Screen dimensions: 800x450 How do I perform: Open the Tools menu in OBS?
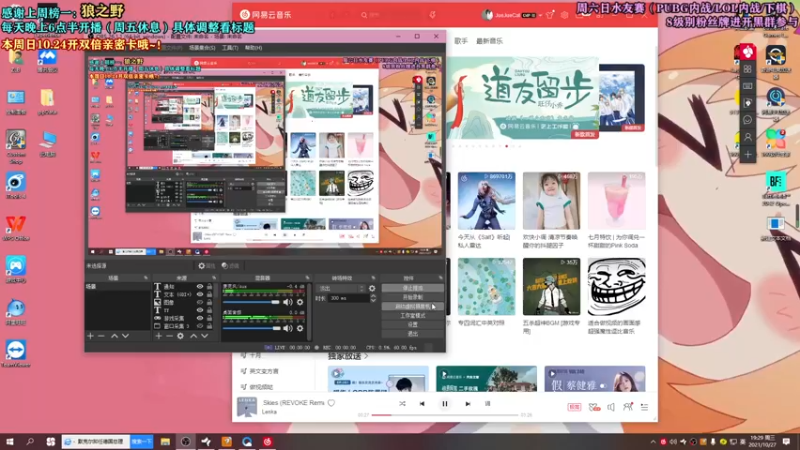pyautogui.click(x=230, y=47)
